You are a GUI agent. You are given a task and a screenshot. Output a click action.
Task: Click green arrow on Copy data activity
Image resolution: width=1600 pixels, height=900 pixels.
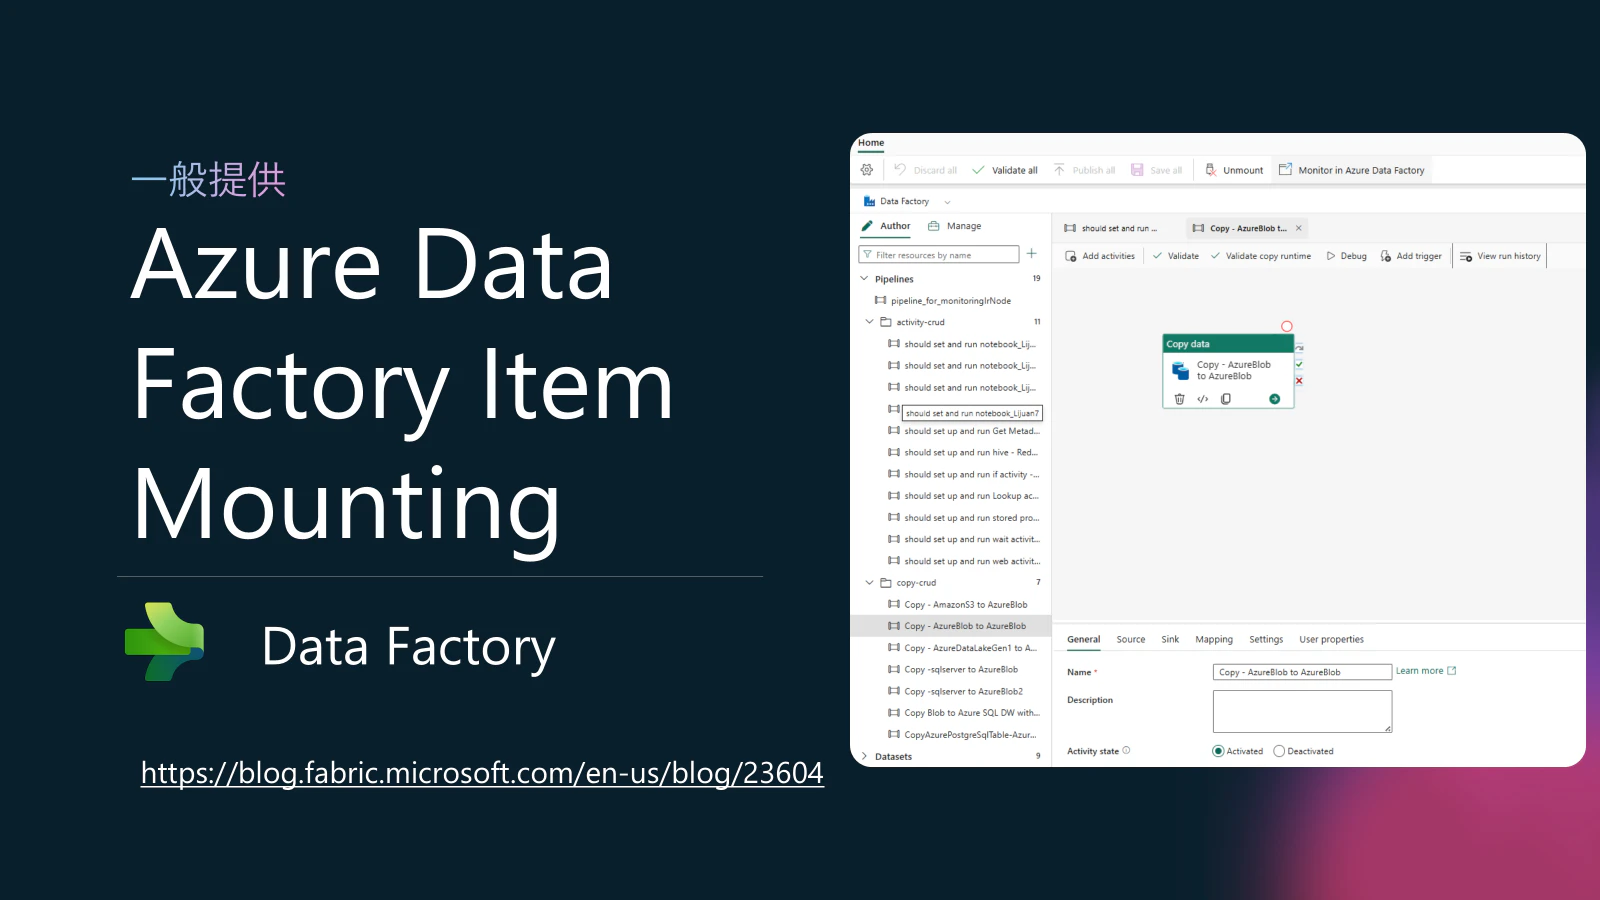[x=1274, y=399]
